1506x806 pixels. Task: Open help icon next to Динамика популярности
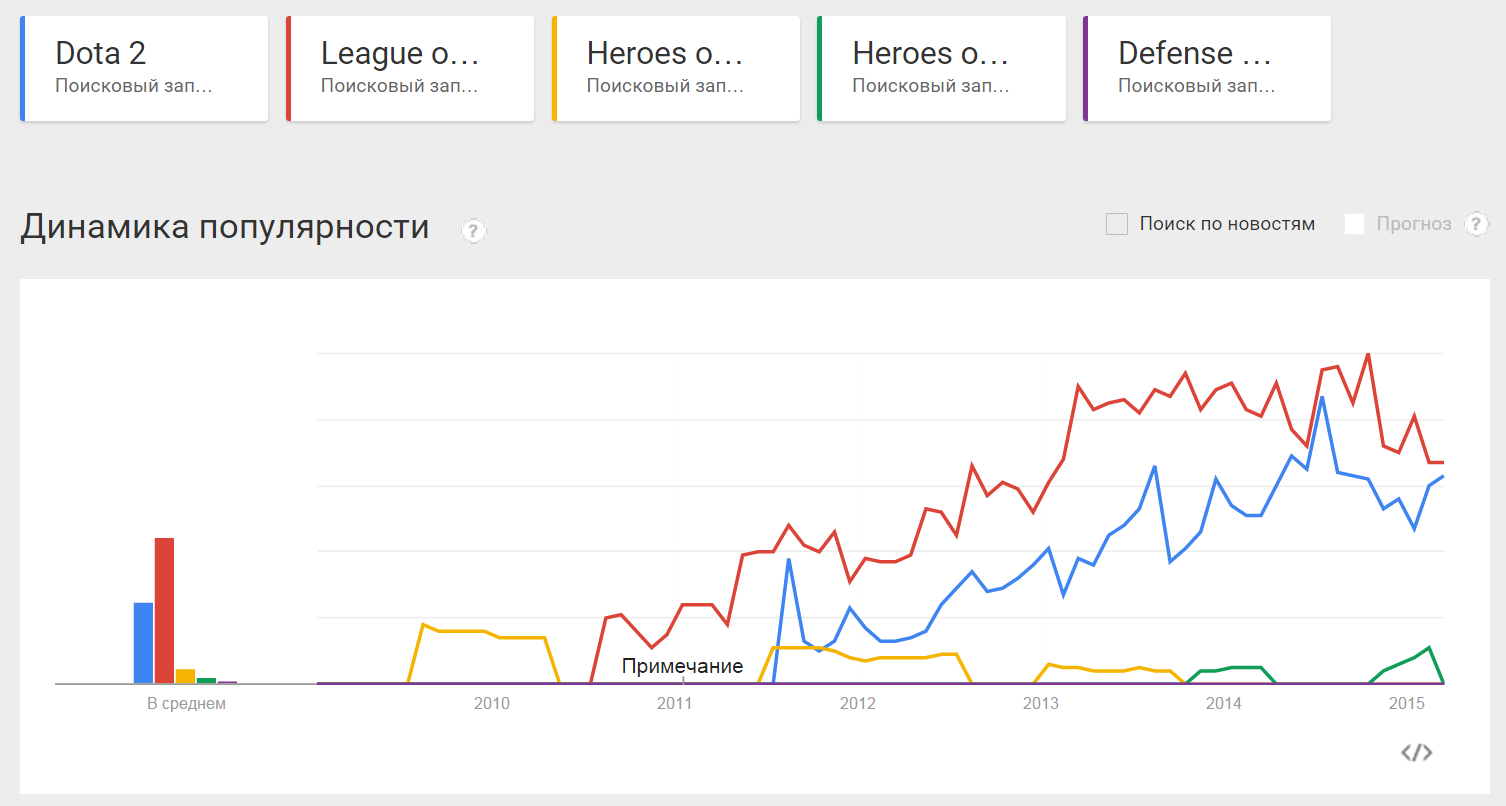click(473, 231)
